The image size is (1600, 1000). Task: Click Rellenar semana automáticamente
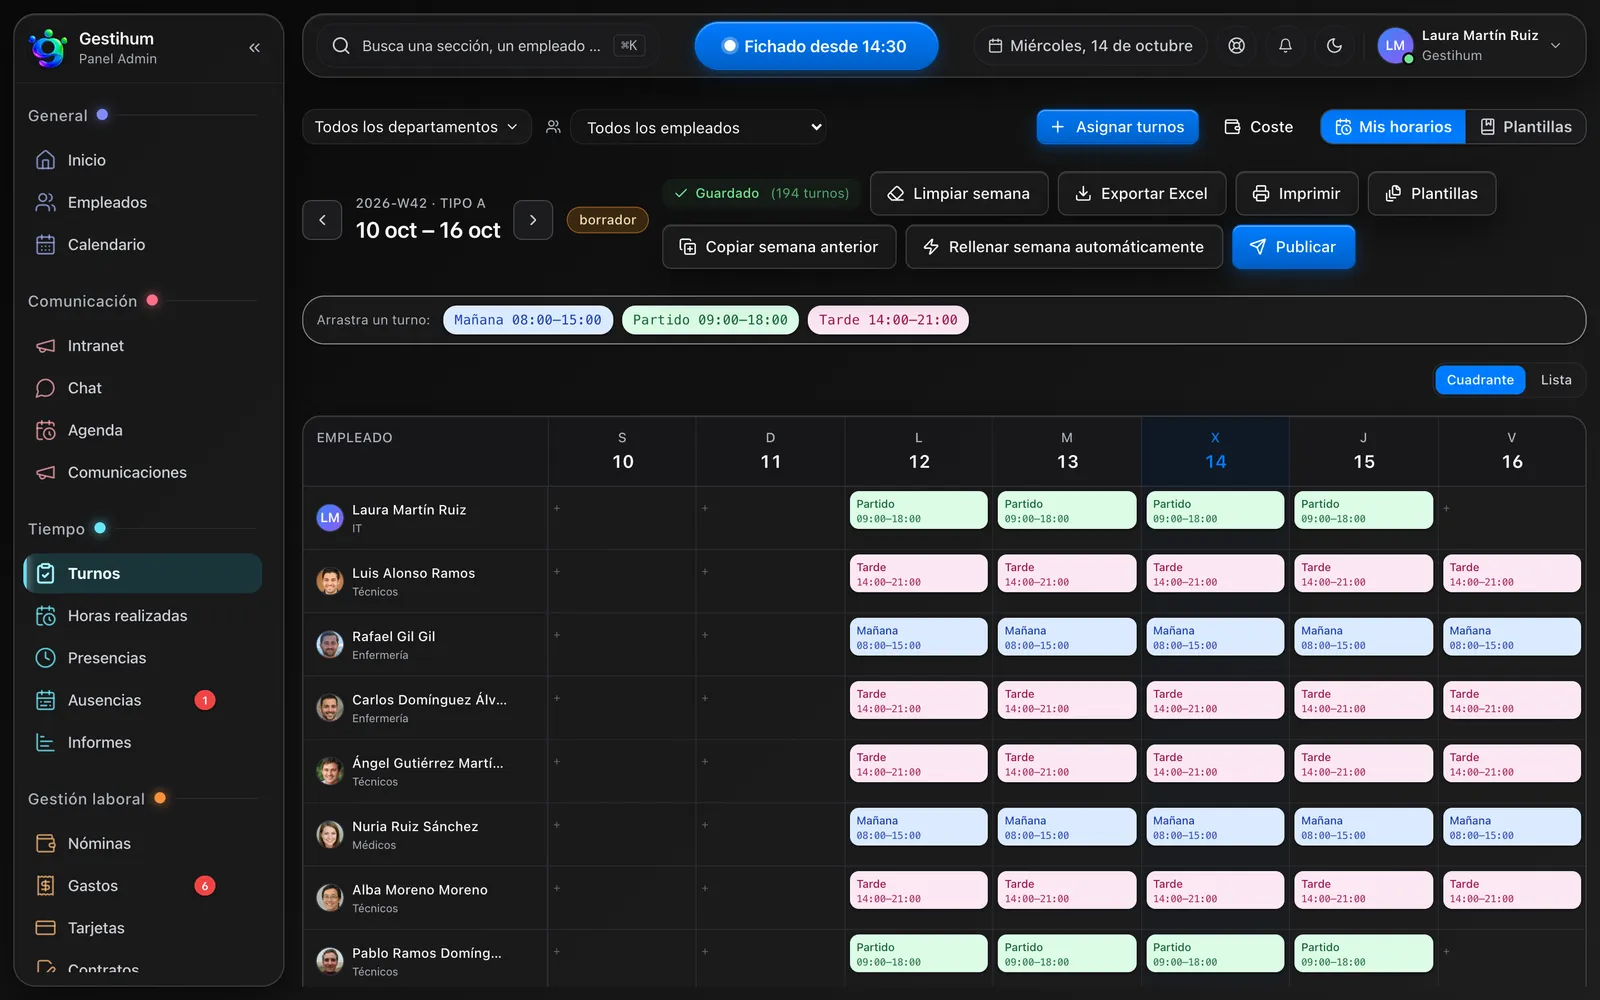coord(1064,247)
